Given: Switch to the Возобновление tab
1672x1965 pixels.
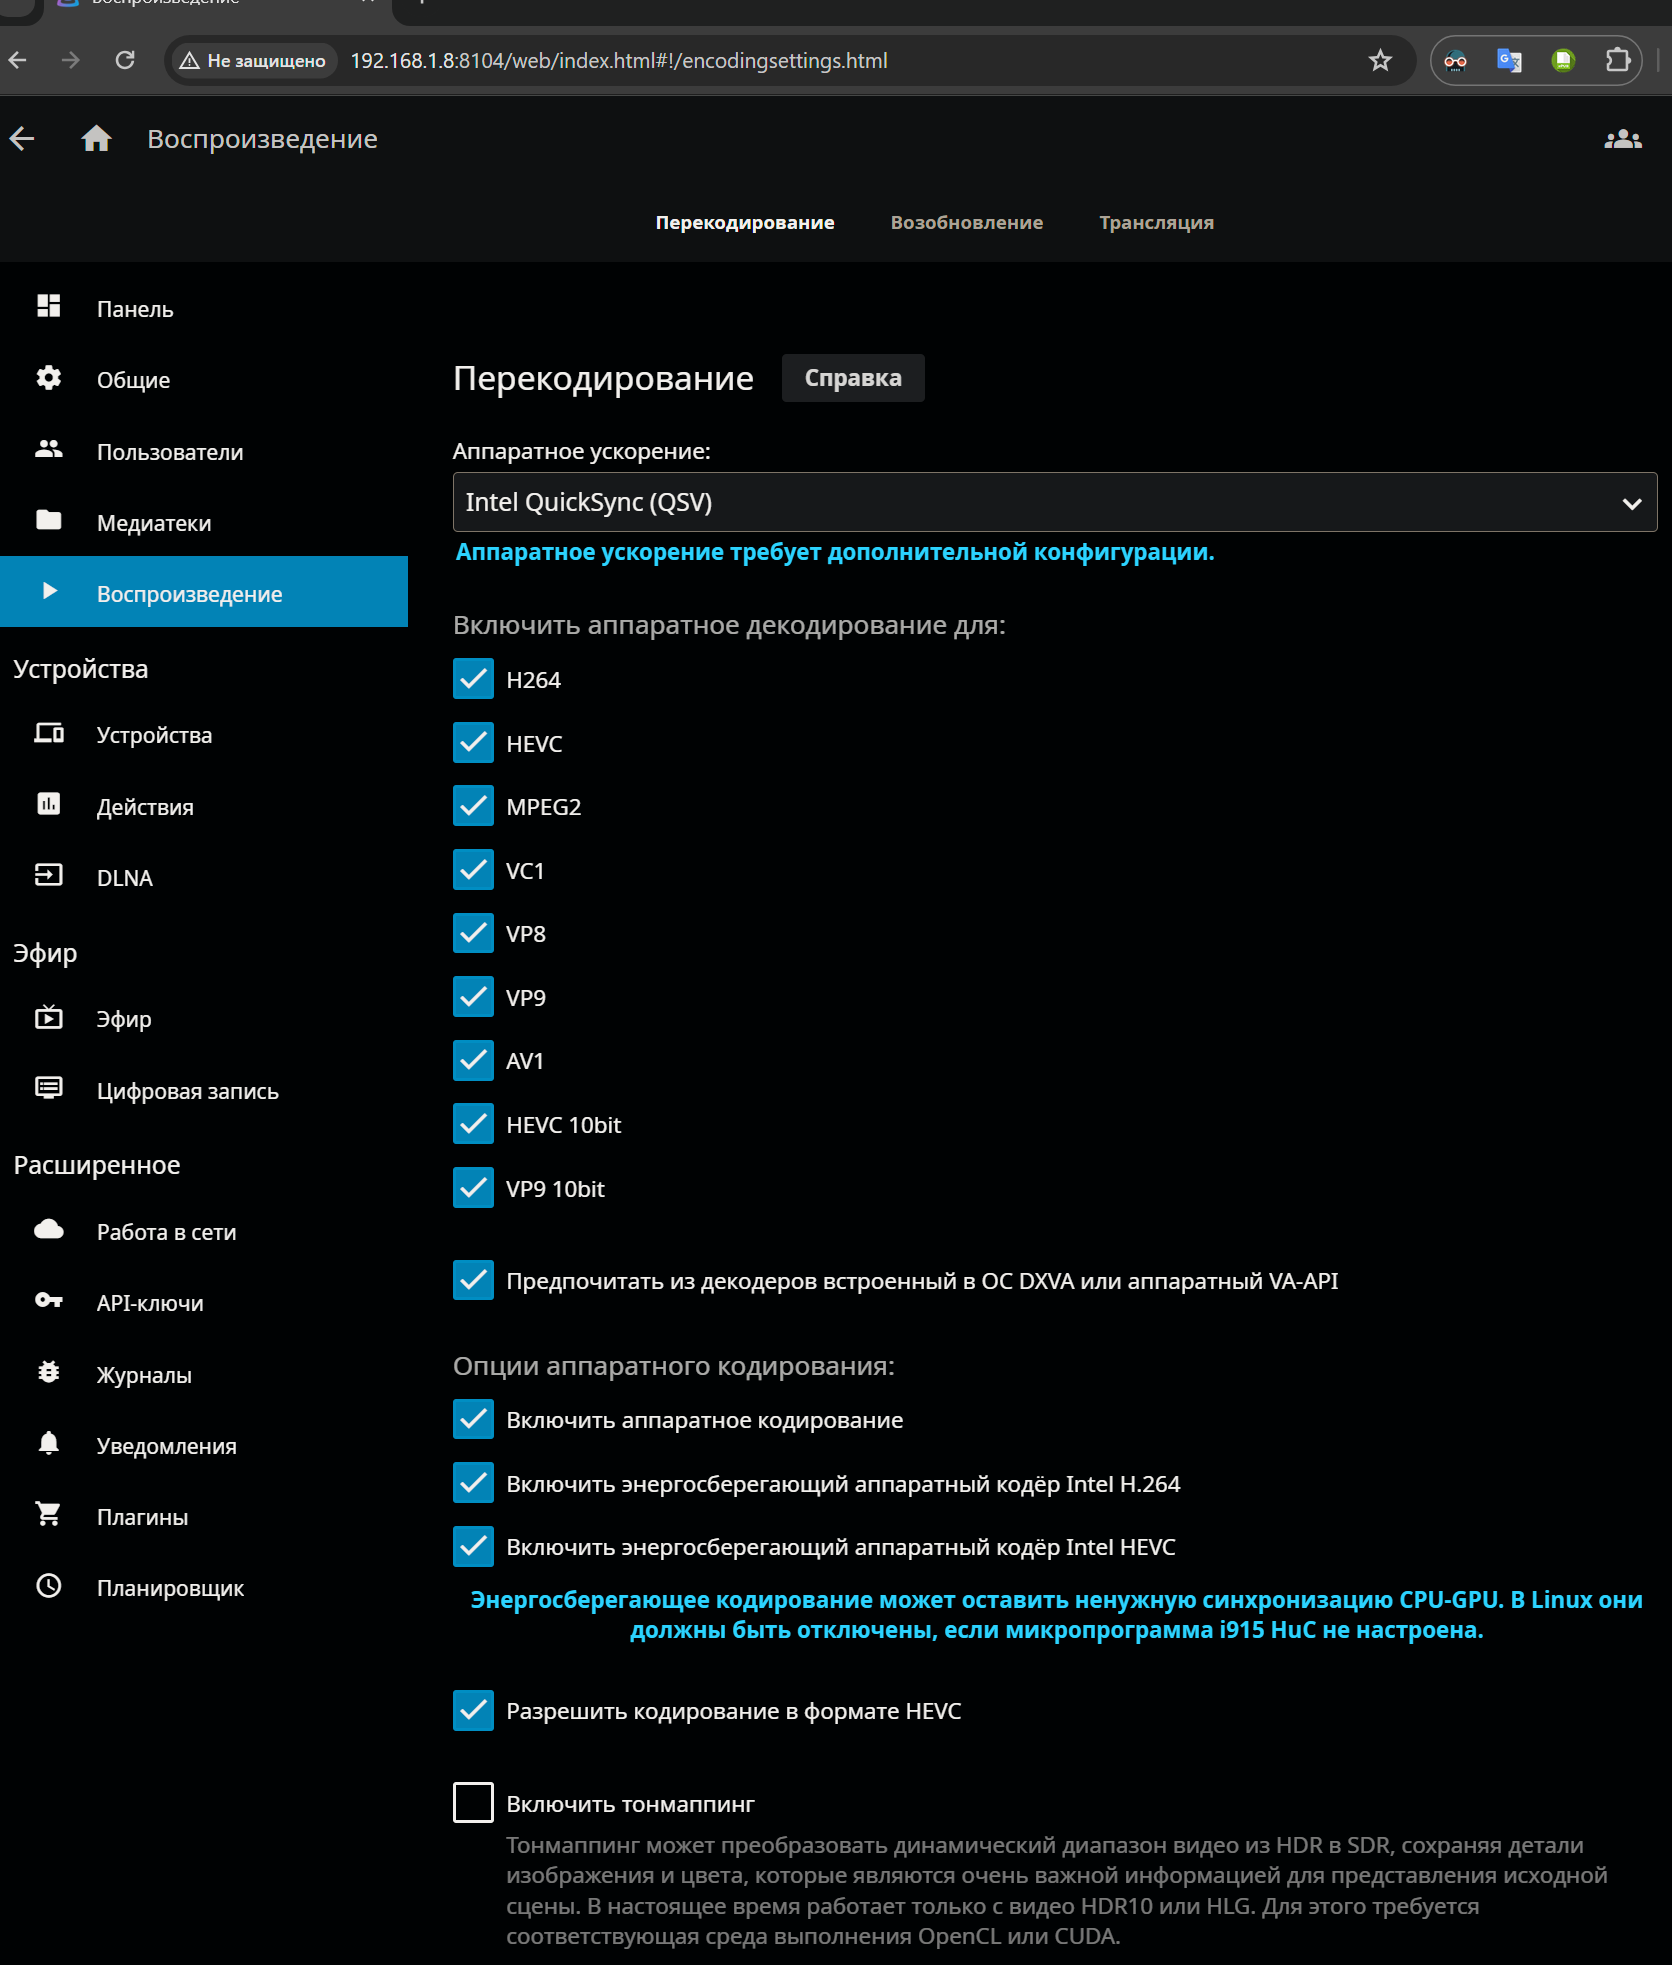Looking at the screenshot, I should click(966, 222).
